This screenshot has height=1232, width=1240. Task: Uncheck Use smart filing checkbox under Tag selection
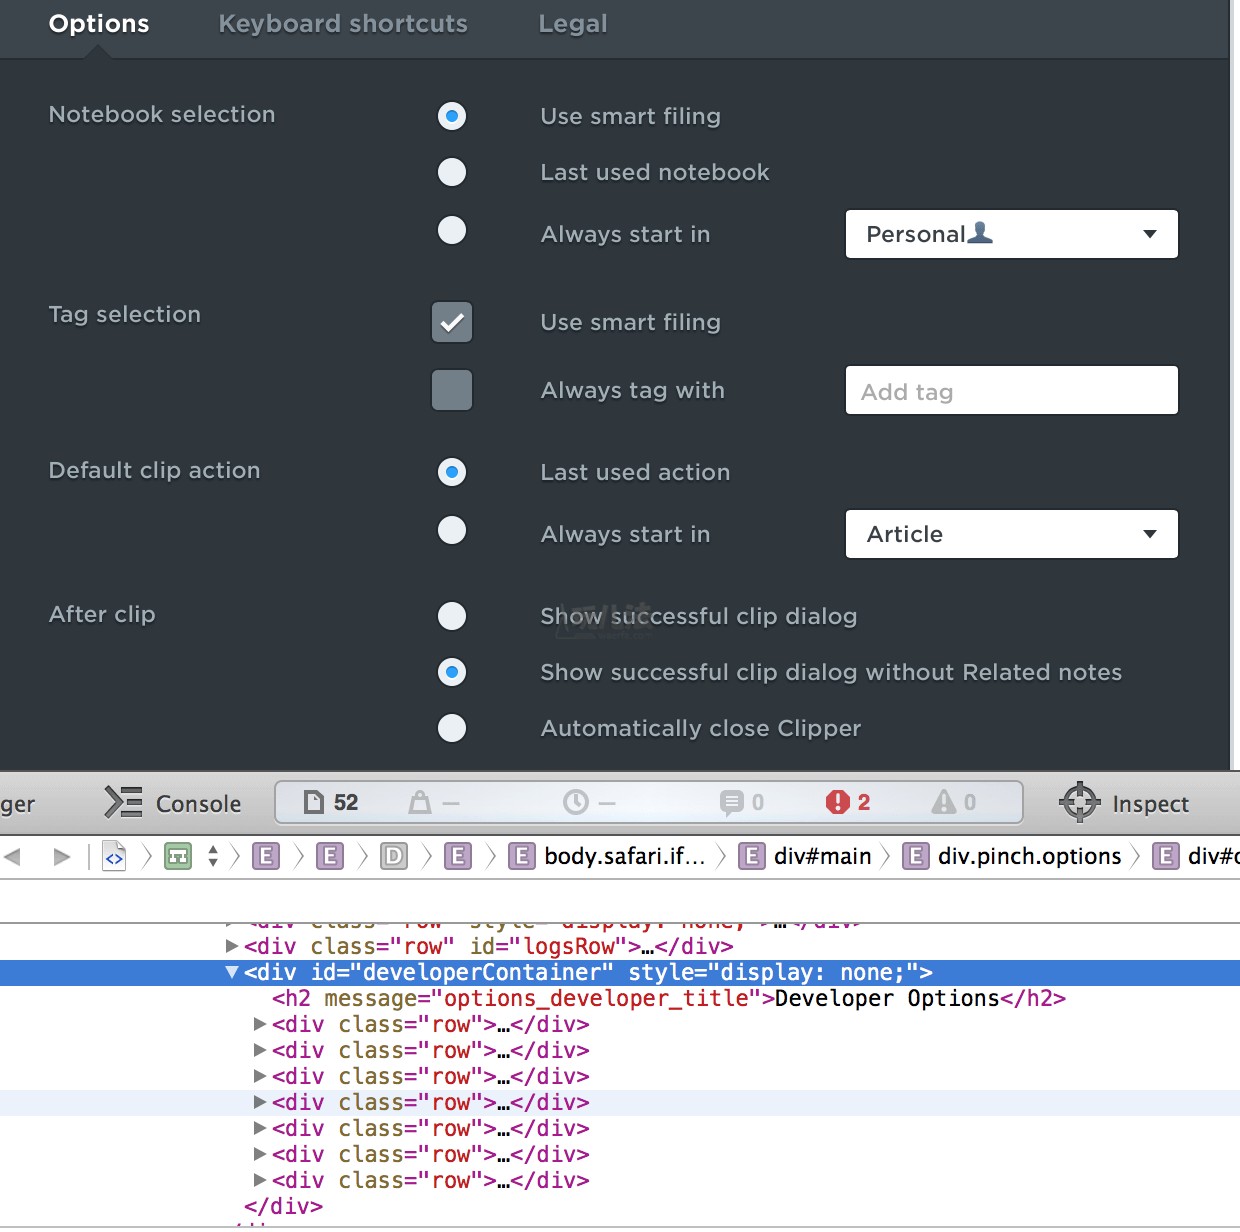(x=452, y=322)
